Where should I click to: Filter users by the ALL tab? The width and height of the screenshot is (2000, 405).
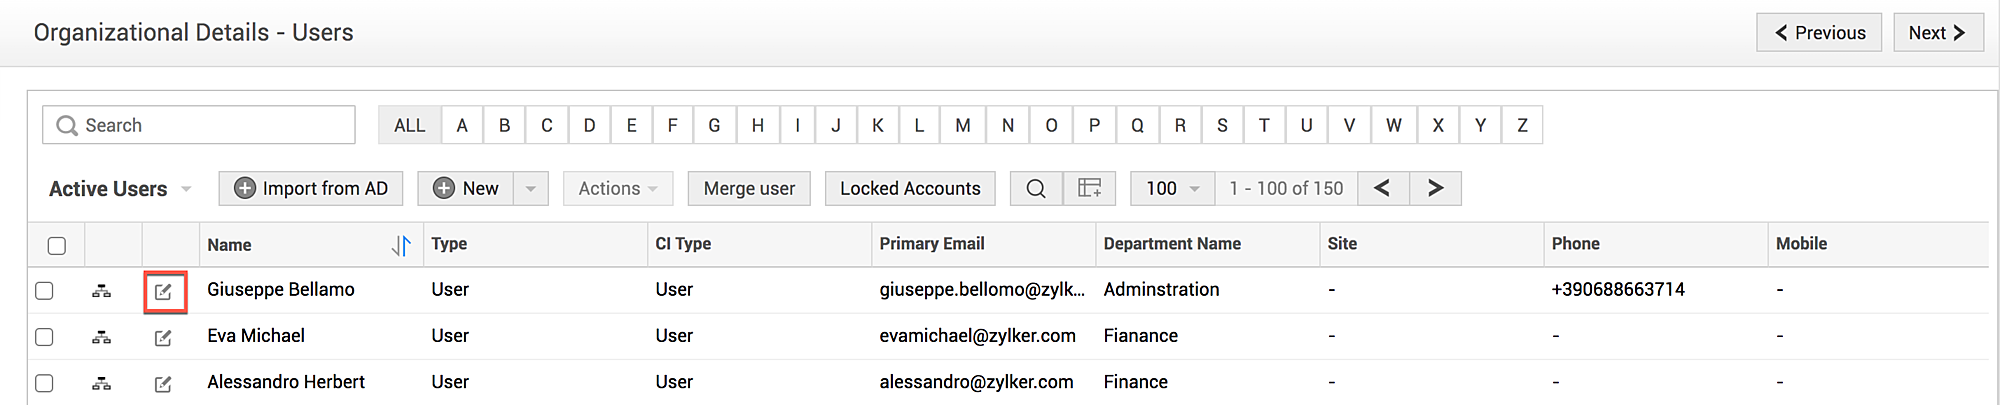[x=409, y=125]
